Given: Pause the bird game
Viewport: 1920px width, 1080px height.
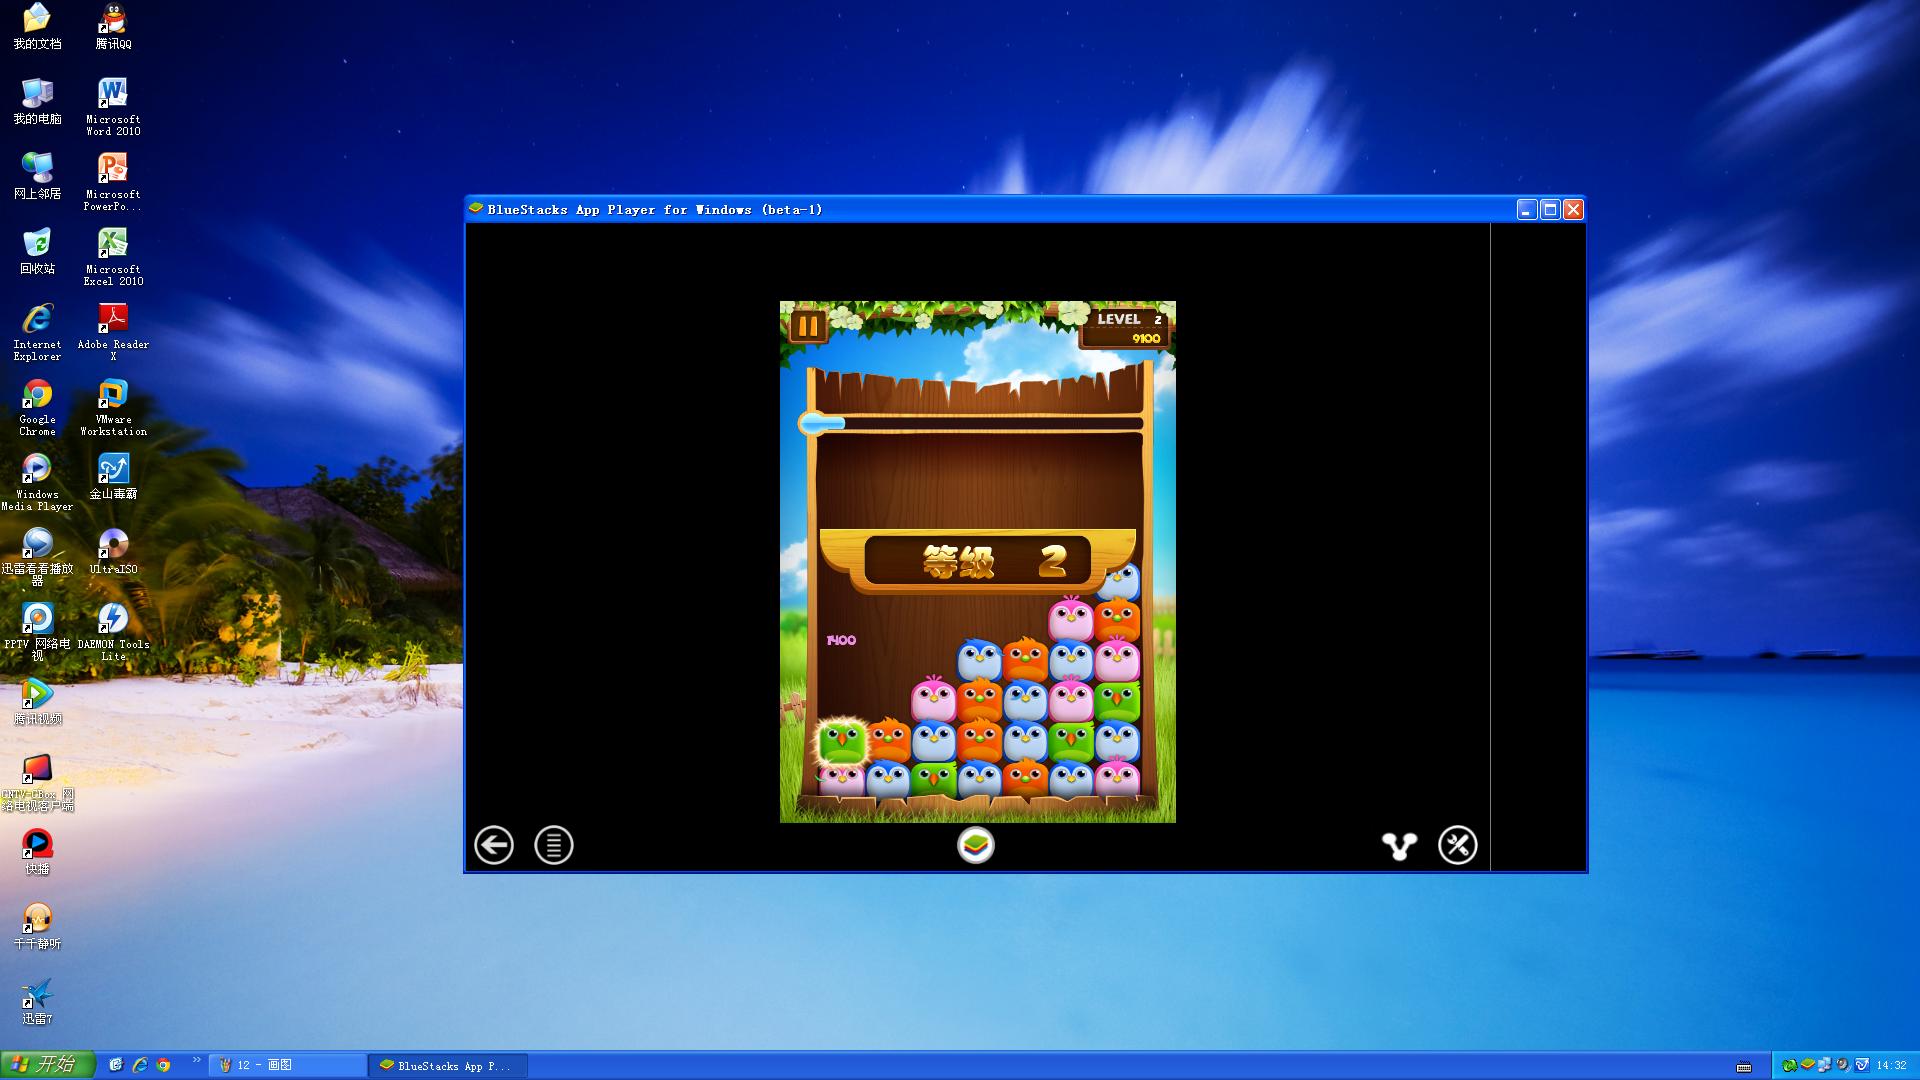Looking at the screenshot, I should coord(808,326).
